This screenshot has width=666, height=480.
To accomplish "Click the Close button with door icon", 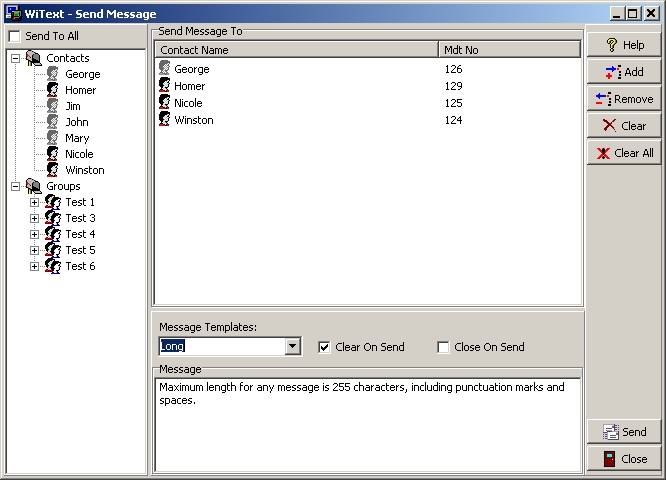I will coord(624,459).
